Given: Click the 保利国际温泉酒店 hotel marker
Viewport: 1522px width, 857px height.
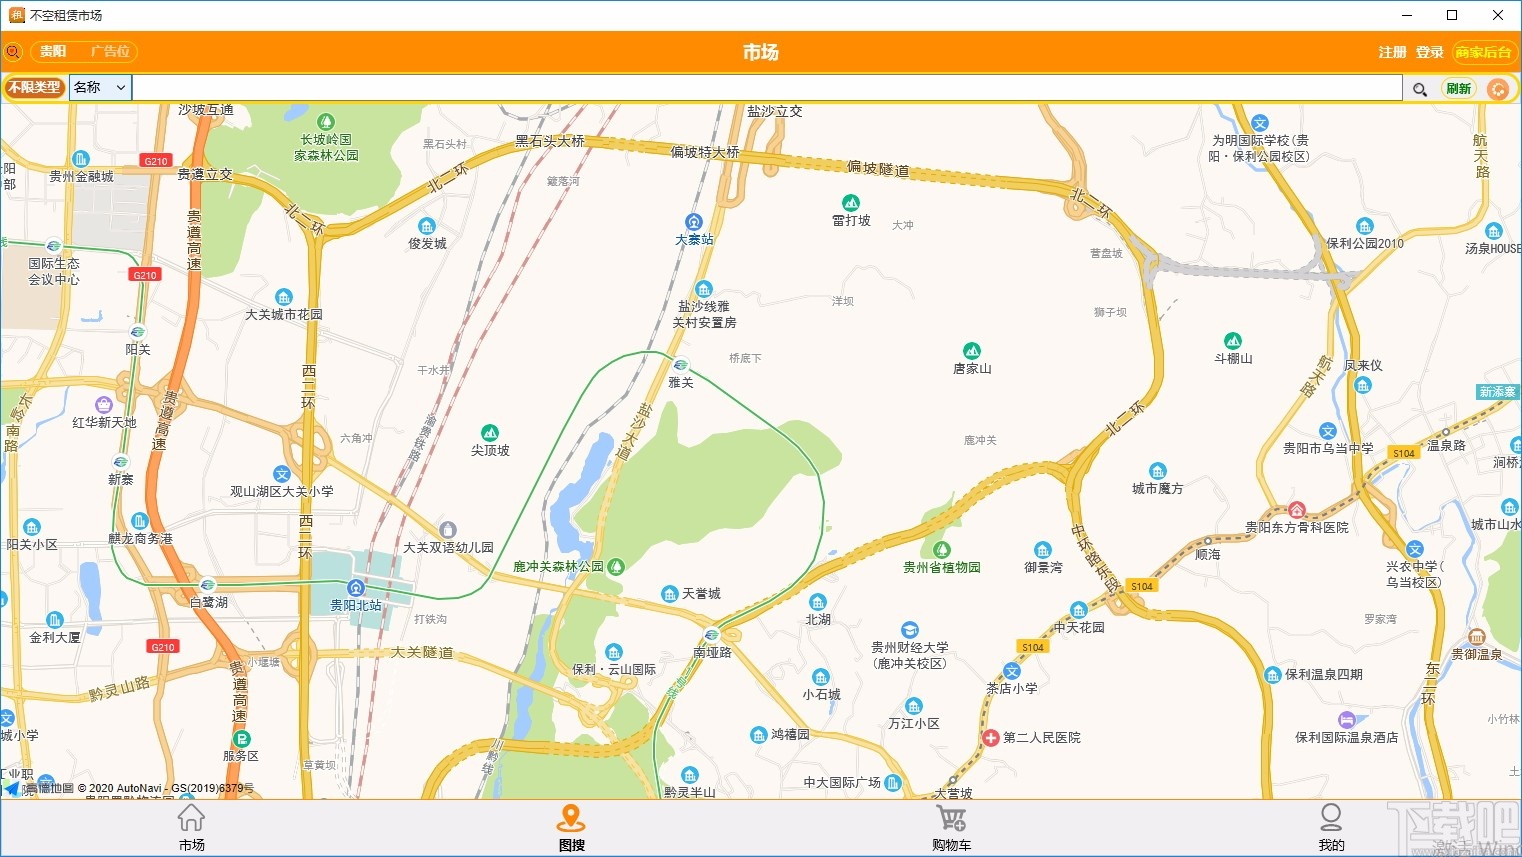Looking at the screenshot, I should pyautogui.click(x=1346, y=720).
